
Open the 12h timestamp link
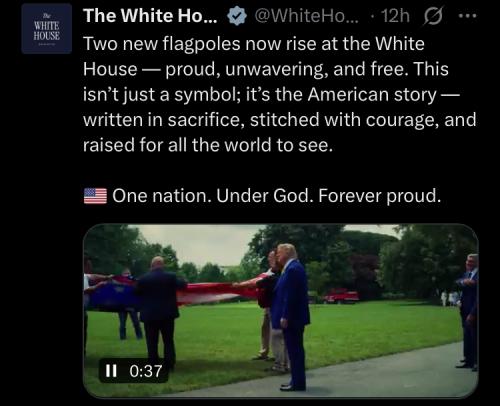[x=396, y=16]
